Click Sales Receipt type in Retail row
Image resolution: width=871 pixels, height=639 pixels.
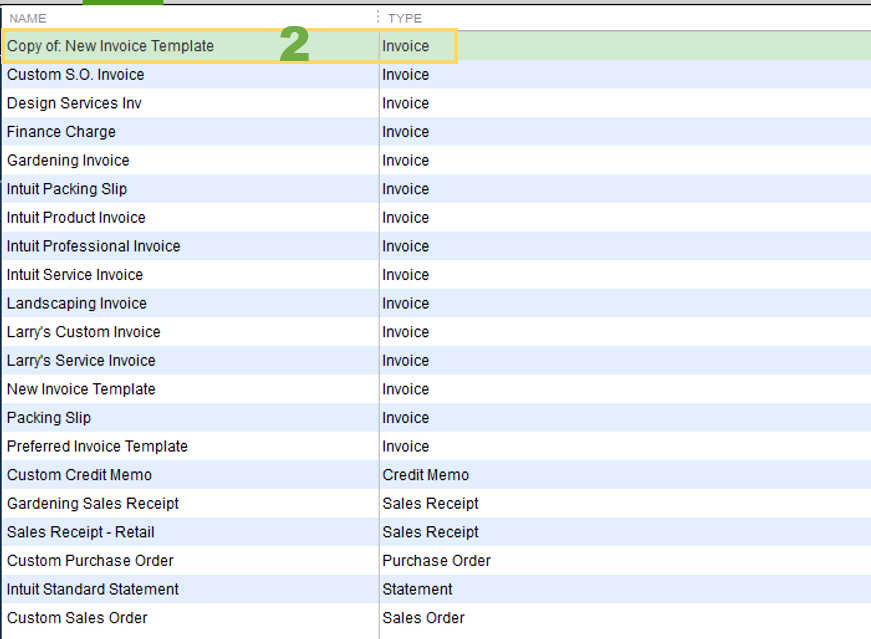point(431,532)
